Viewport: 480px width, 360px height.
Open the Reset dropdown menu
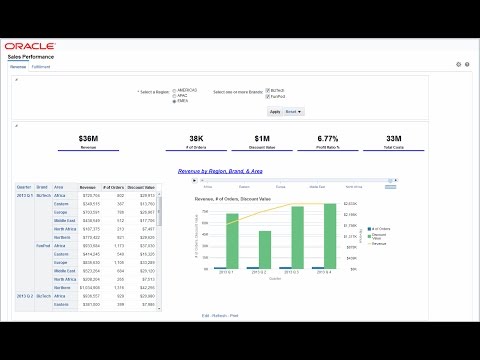(x=293, y=112)
